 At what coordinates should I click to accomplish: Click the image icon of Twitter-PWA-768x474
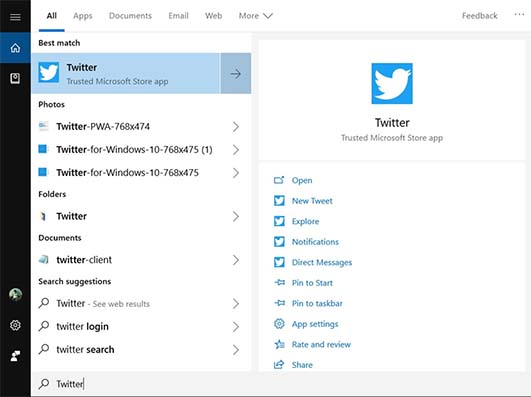click(x=43, y=126)
